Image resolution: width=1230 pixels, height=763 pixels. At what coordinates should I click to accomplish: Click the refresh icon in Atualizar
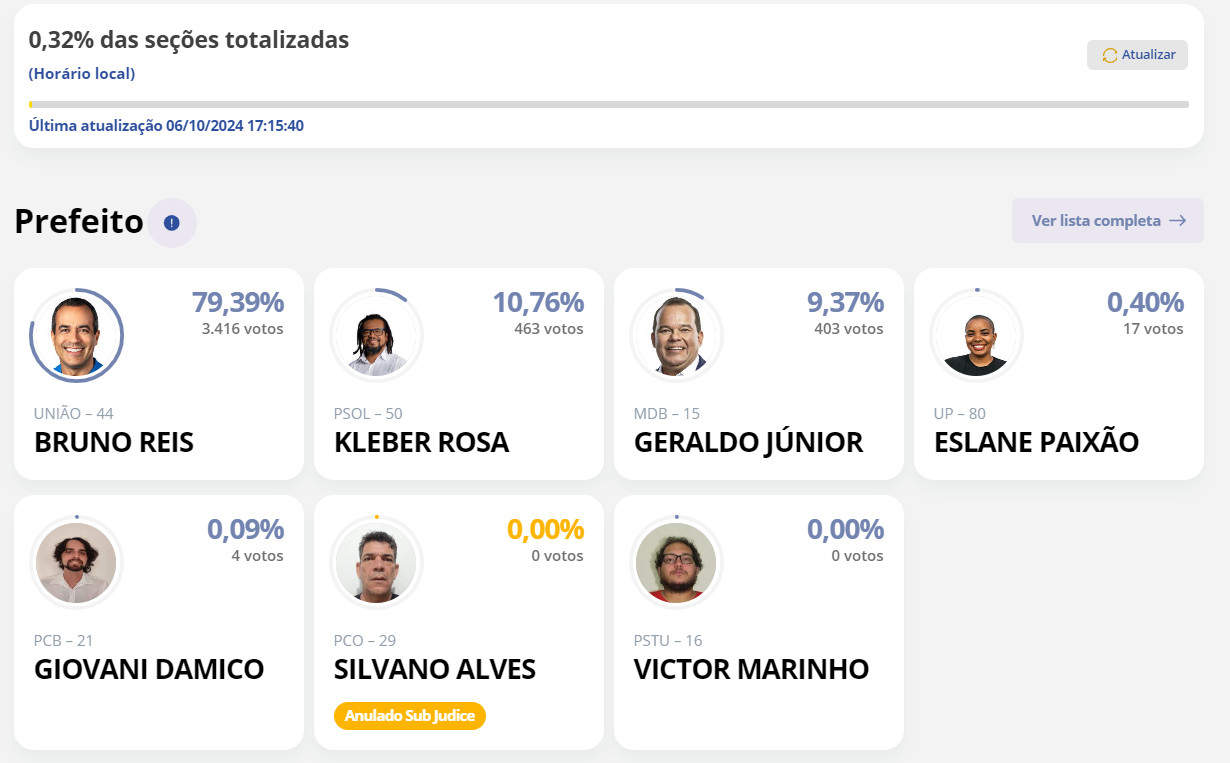1109,55
